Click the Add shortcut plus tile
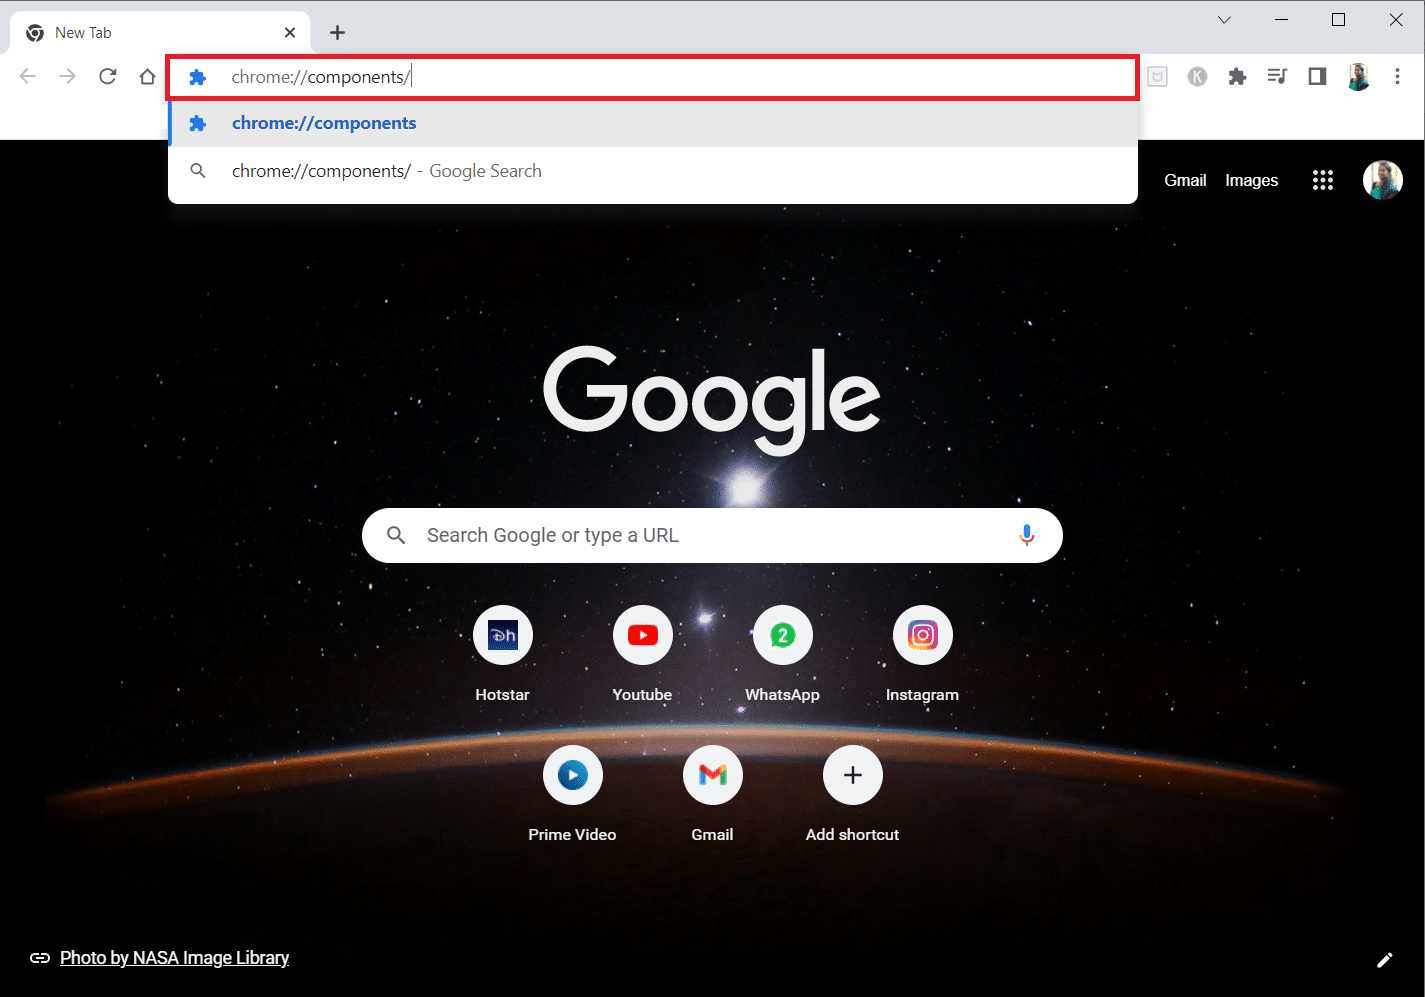1425x997 pixels. [852, 795]
